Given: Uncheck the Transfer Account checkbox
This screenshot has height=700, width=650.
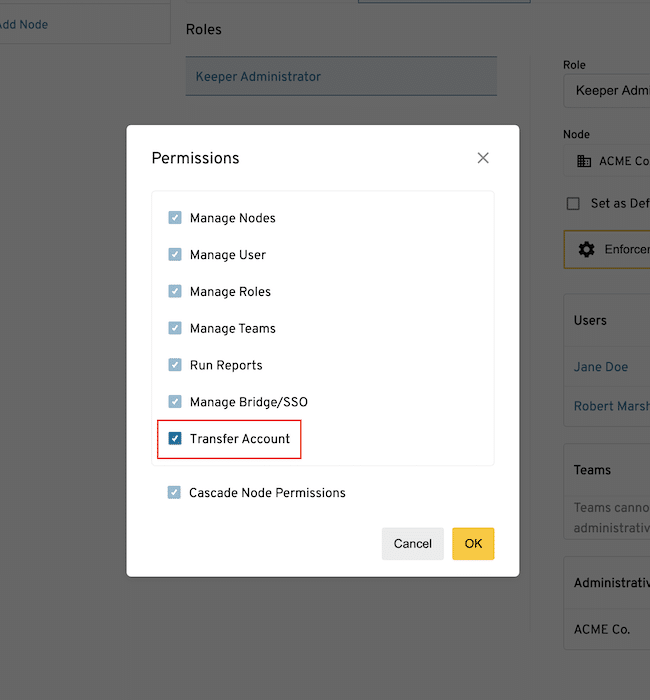Looking at the screenshot, I should point(175,439).
